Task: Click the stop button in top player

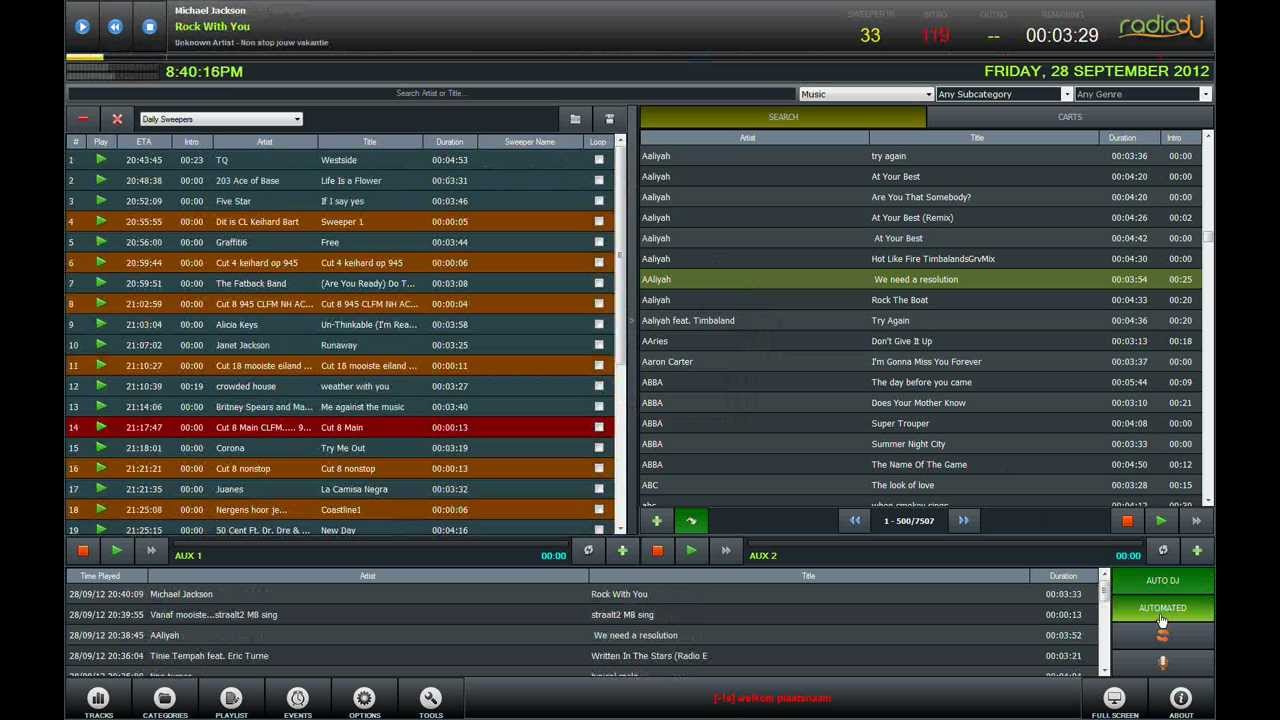Action: pos(149,27)
